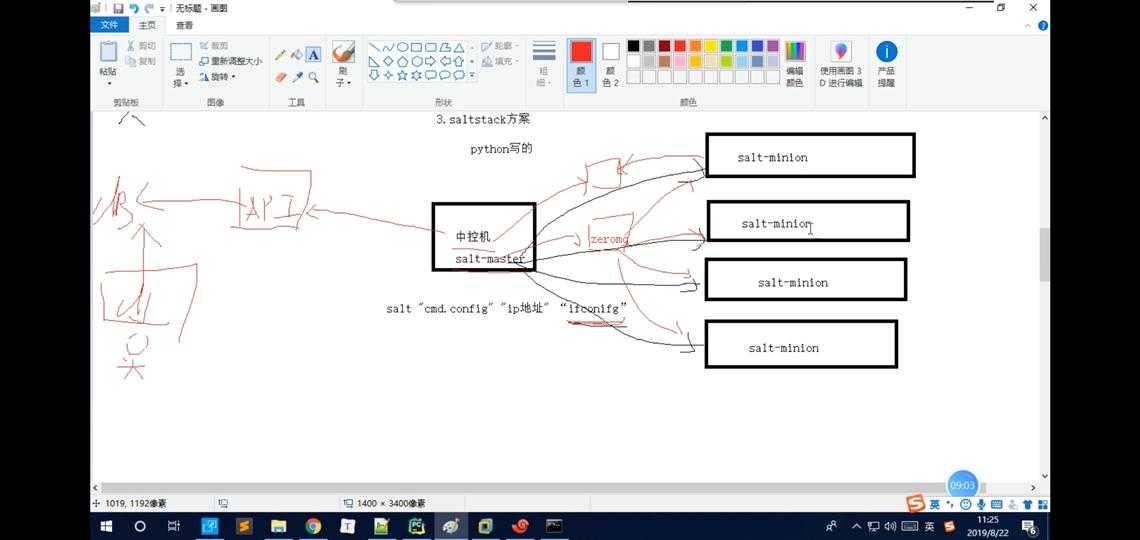Switch to the View (查看) tab

tap(185, 25)
